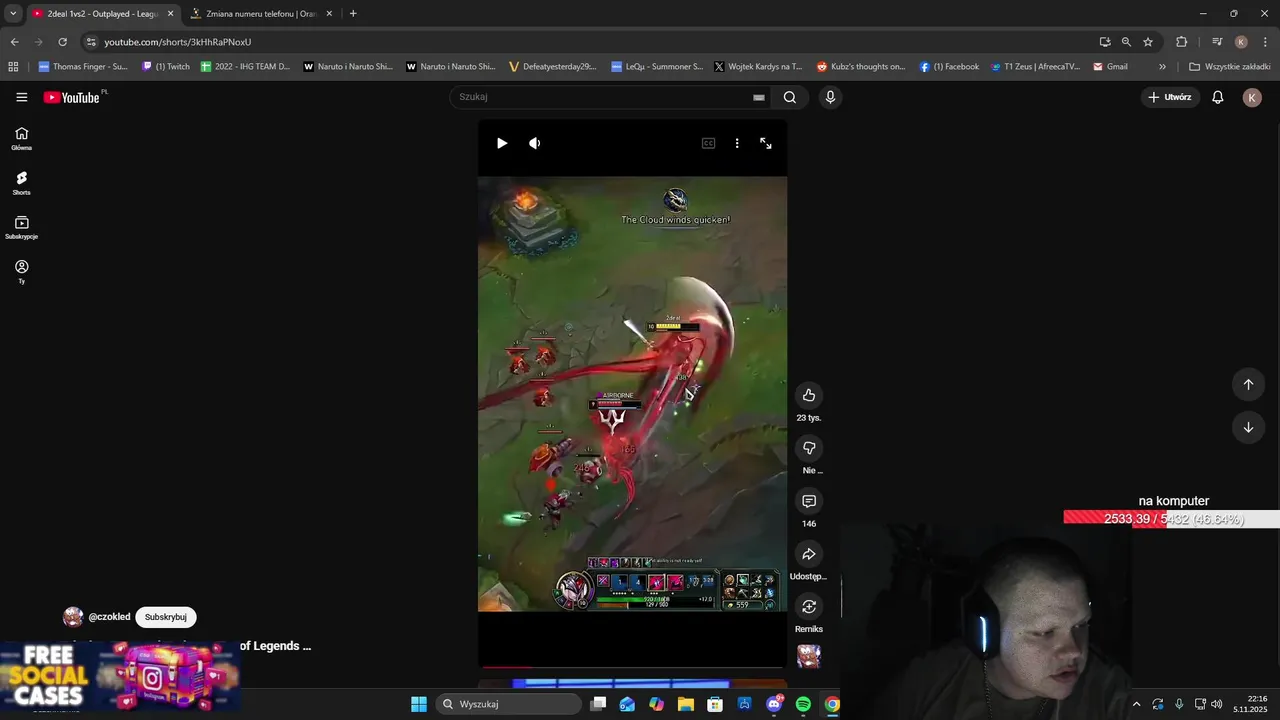The width and height of the screenshot is (1280, 720).
Task: Switch to Zmiana numeru telefonu tab
Action: pyautogui.click(x=262, y=14)
